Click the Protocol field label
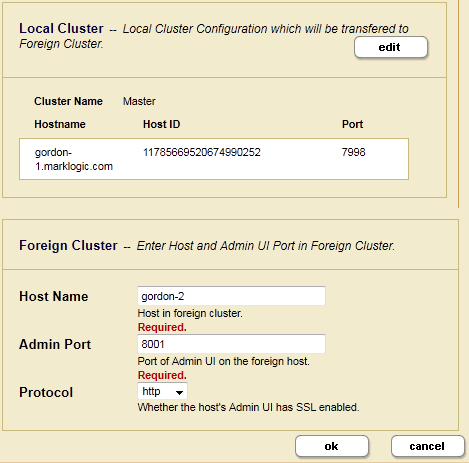This screenshot has width=469, height=463. pos(46,392)
